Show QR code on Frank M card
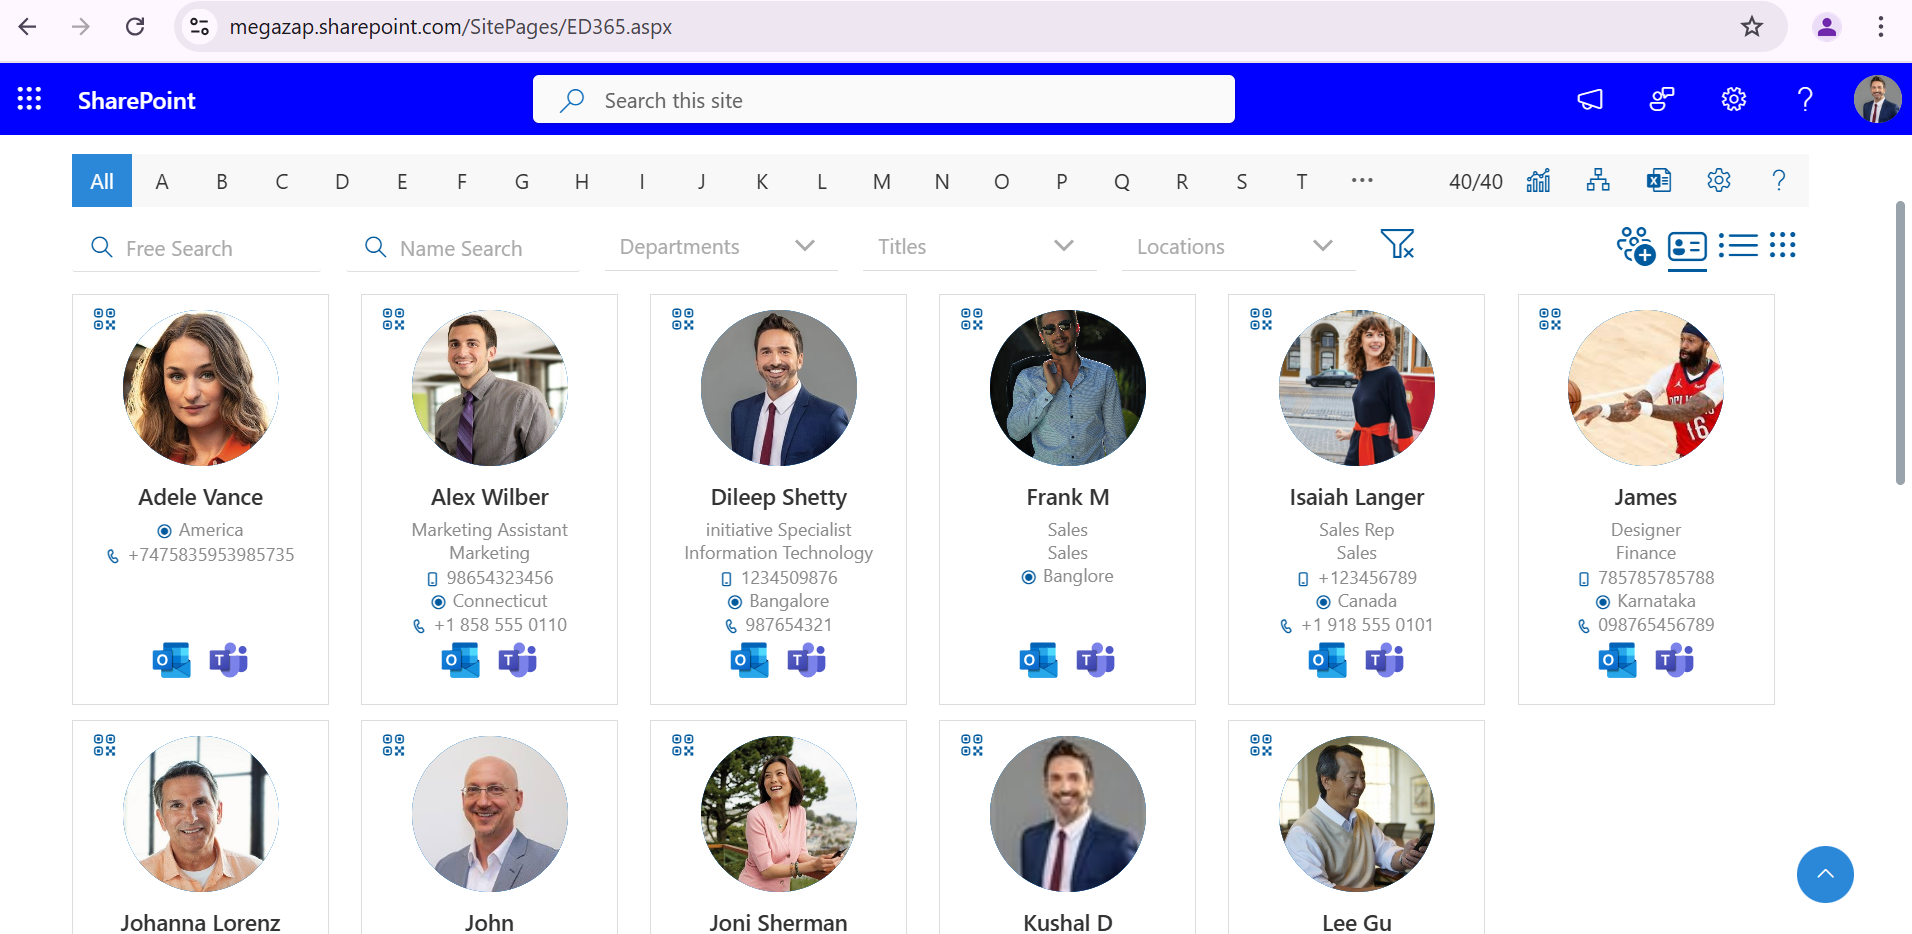This screenshot has height=934, width=1912. (x=972, y=320)
